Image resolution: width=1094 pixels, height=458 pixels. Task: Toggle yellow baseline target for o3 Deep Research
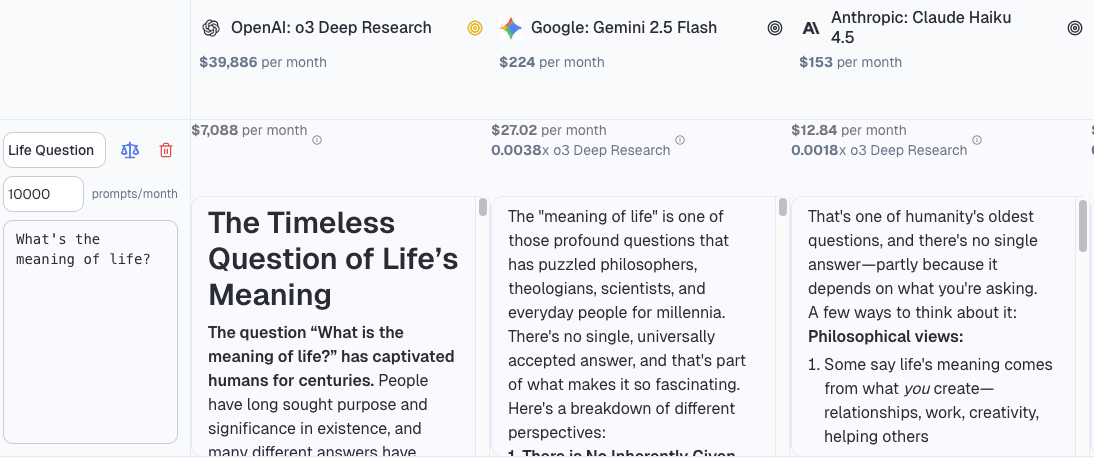tap(475, 28)
